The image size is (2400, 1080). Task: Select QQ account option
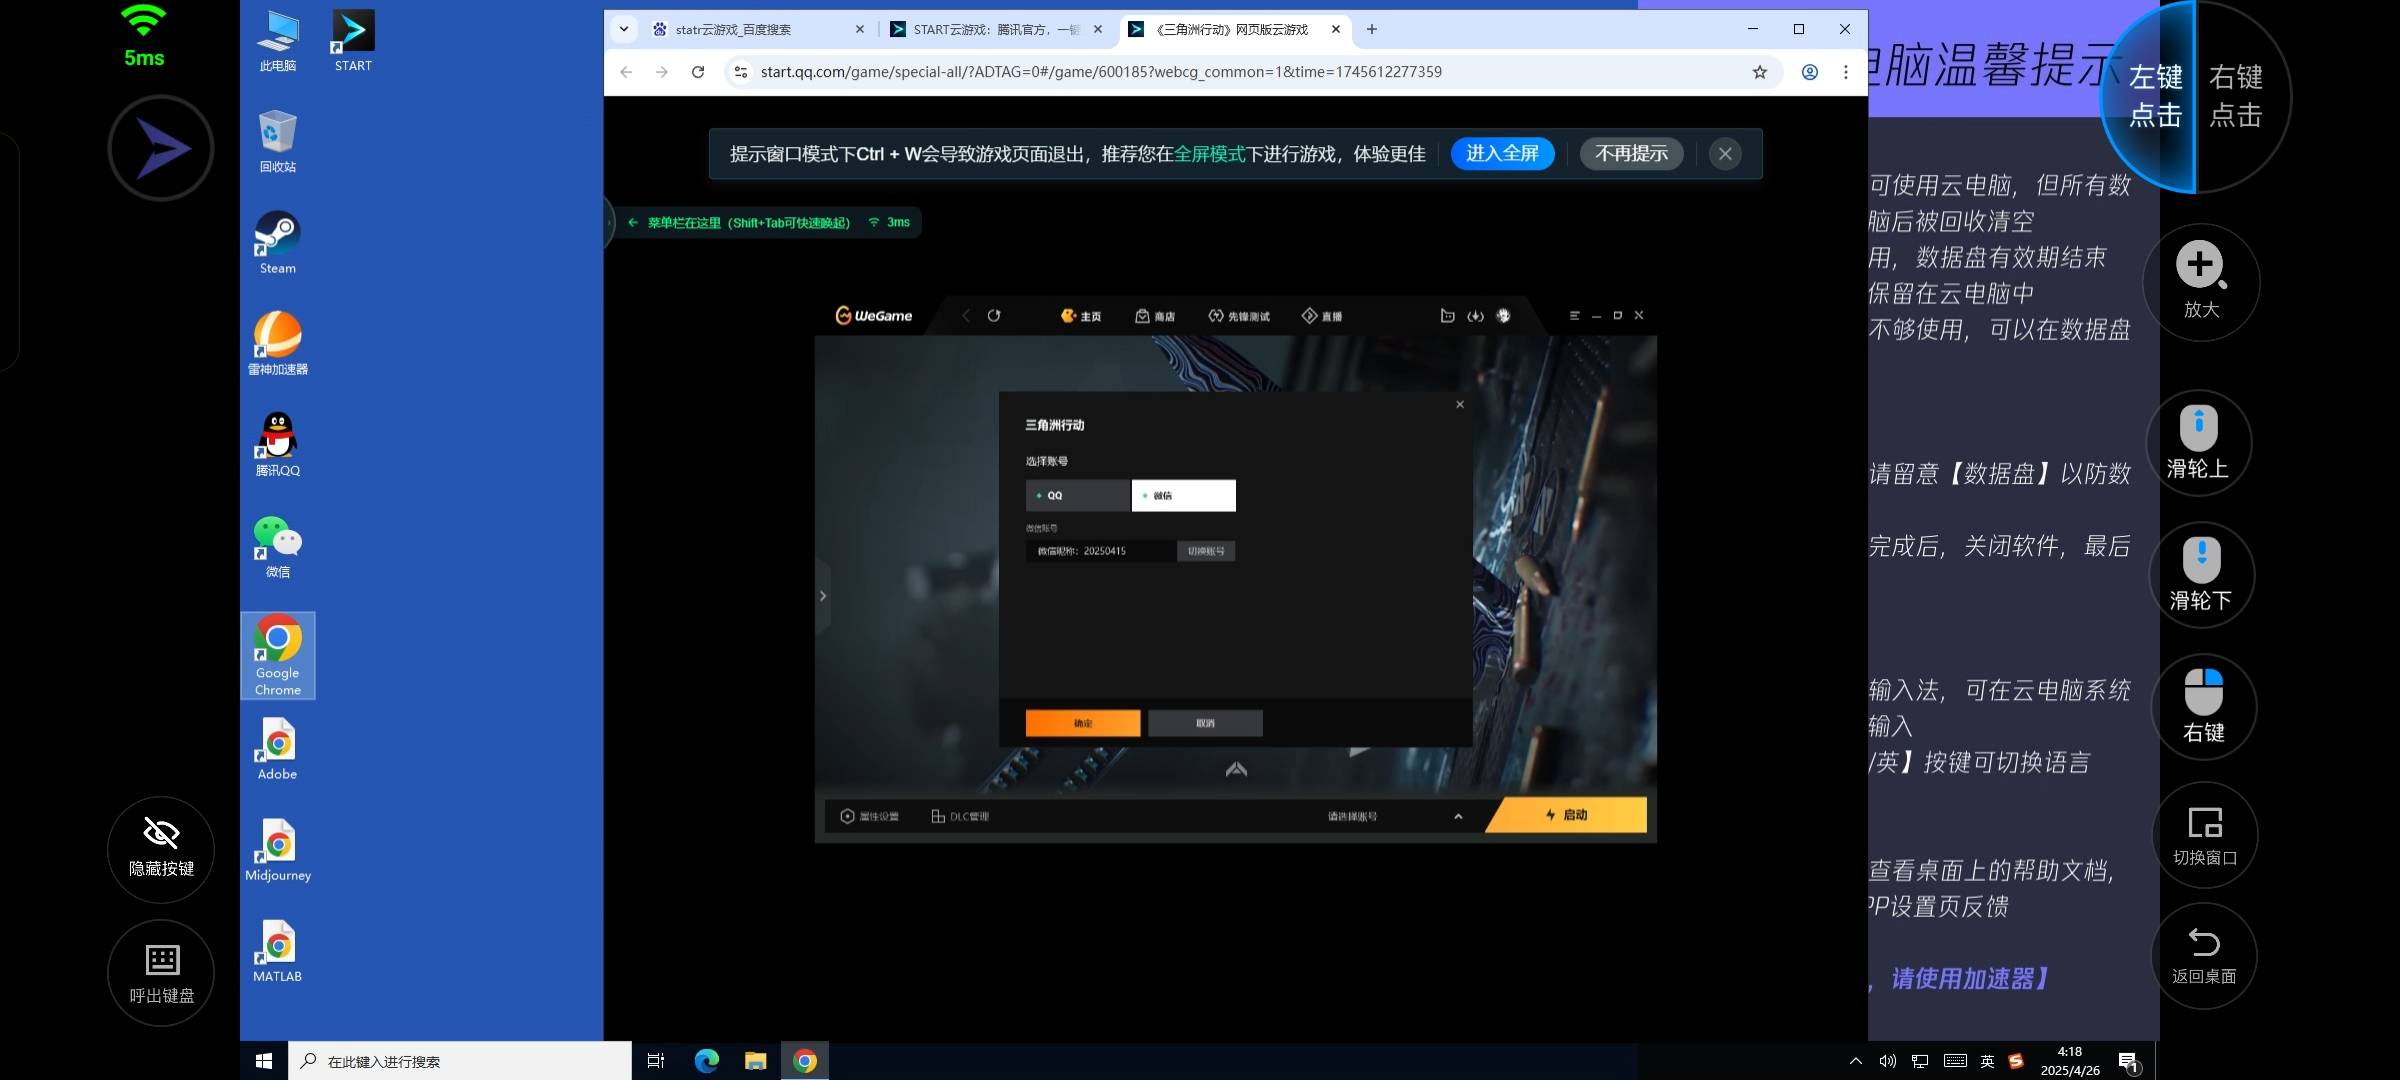(1077, 495)
